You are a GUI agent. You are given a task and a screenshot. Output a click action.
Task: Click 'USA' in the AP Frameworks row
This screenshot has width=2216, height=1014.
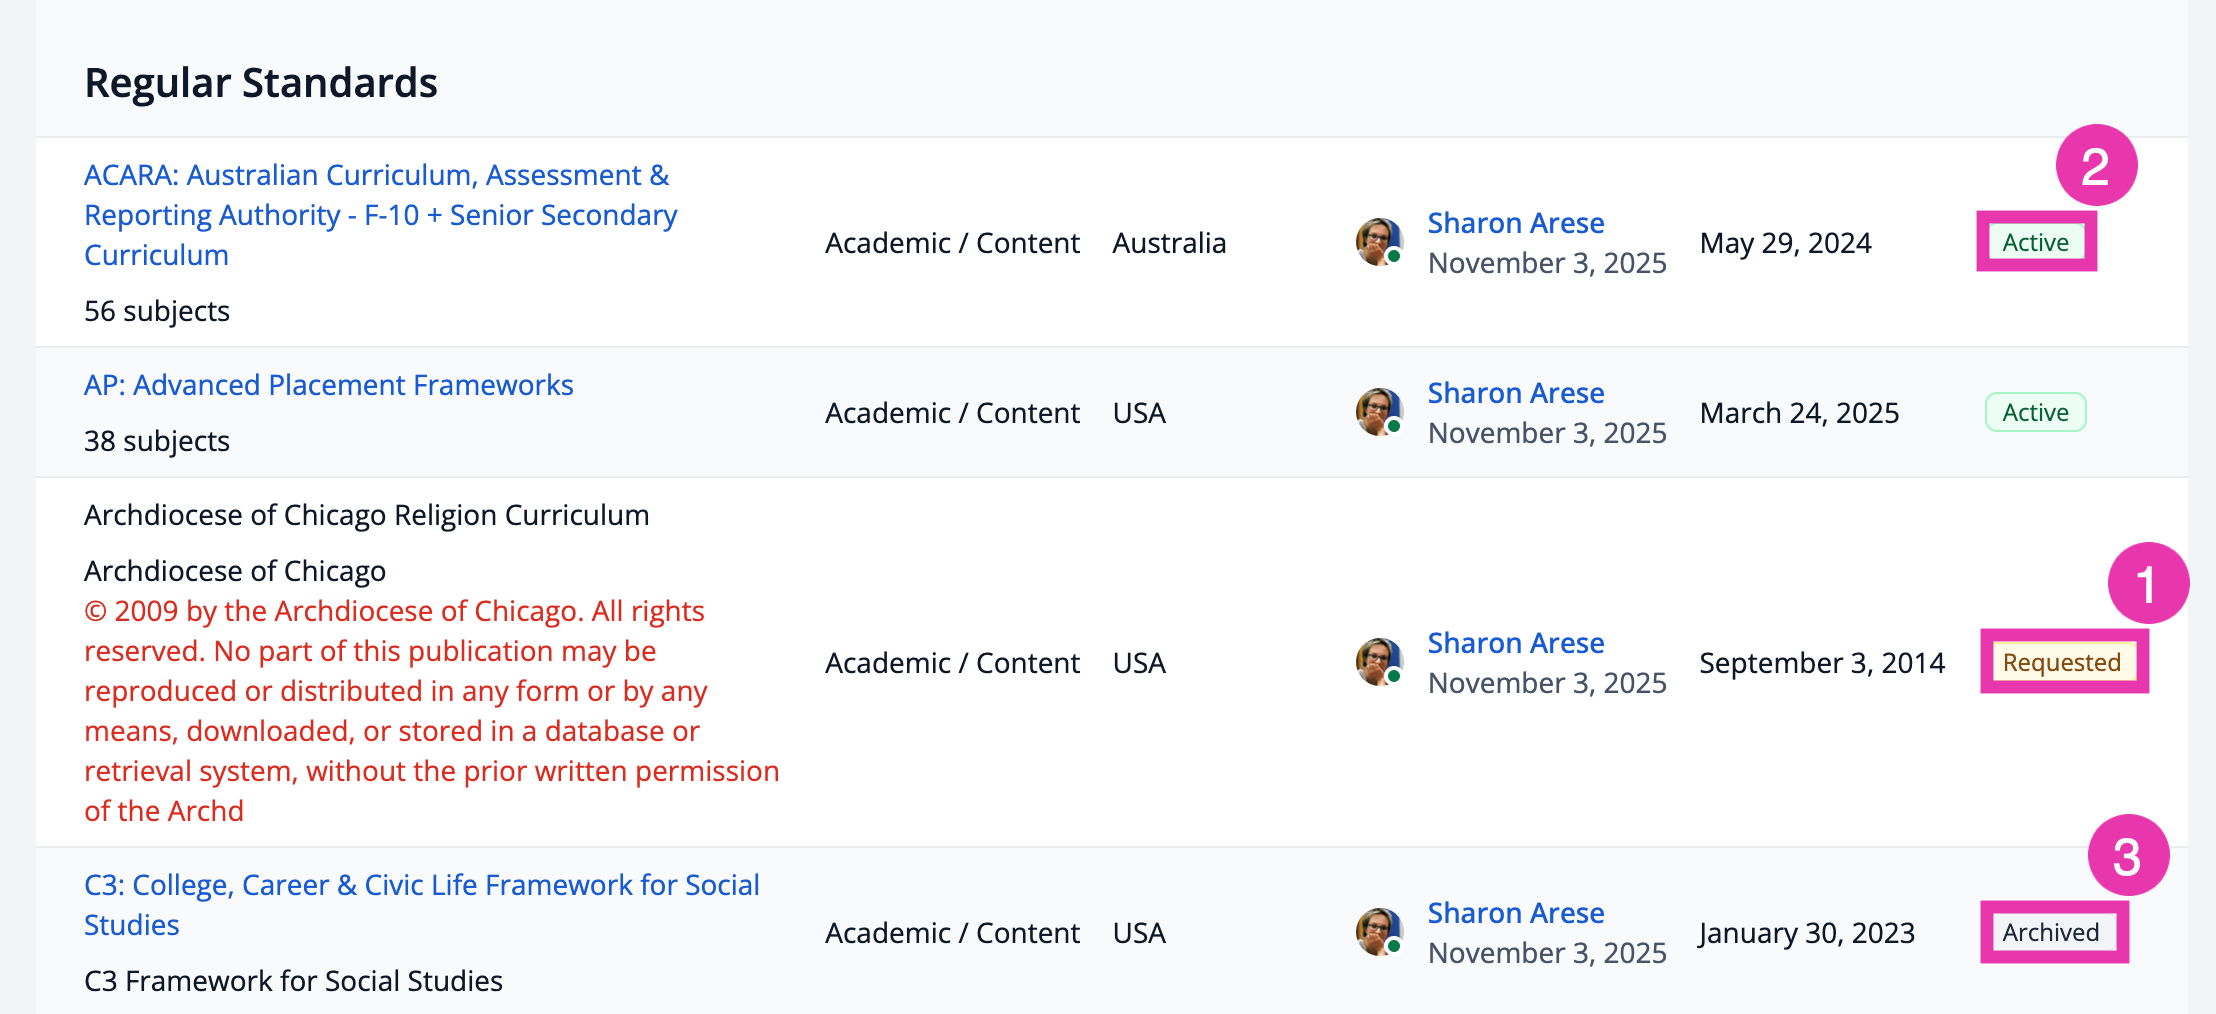pos(1139,413)
